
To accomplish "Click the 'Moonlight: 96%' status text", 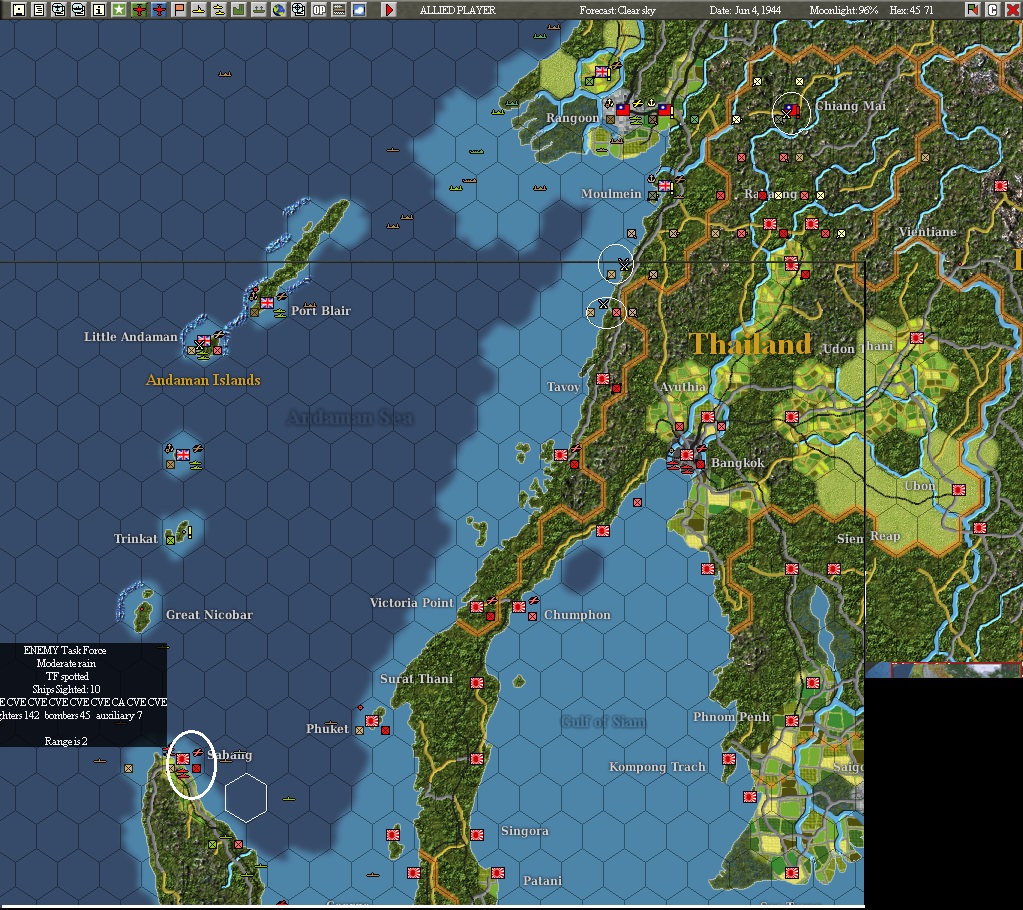I will [x=844, y=10].
